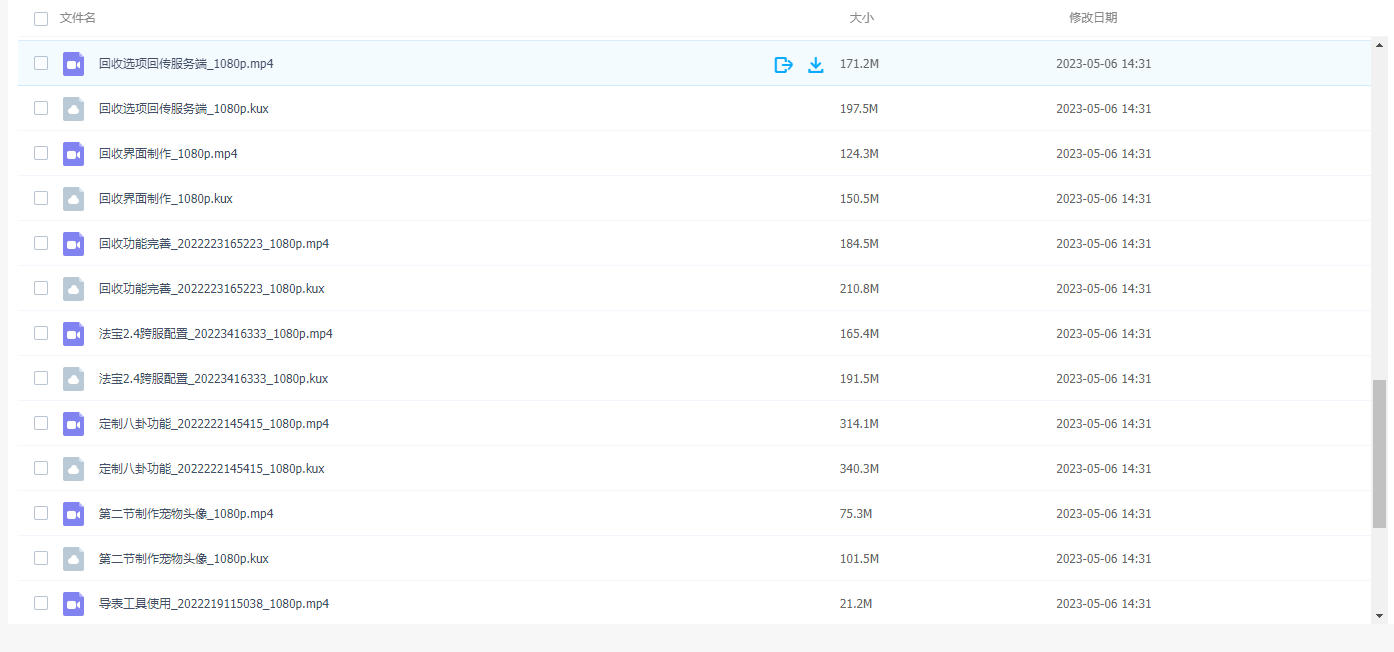
Task: Click the share icon on the first row
Action: pos(784,64)
